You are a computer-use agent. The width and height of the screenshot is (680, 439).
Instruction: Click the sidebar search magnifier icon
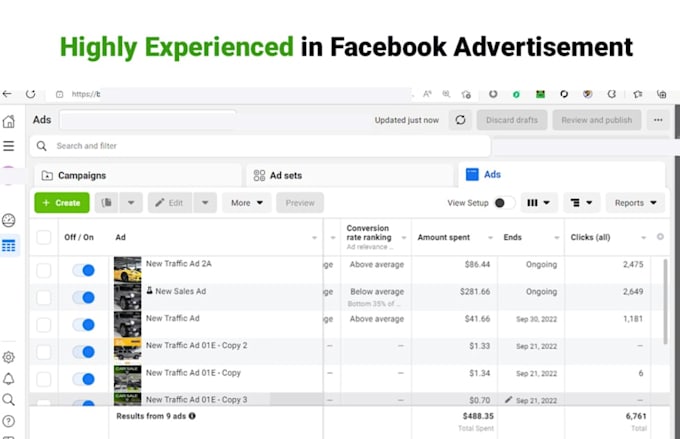[x=9, y=400]
